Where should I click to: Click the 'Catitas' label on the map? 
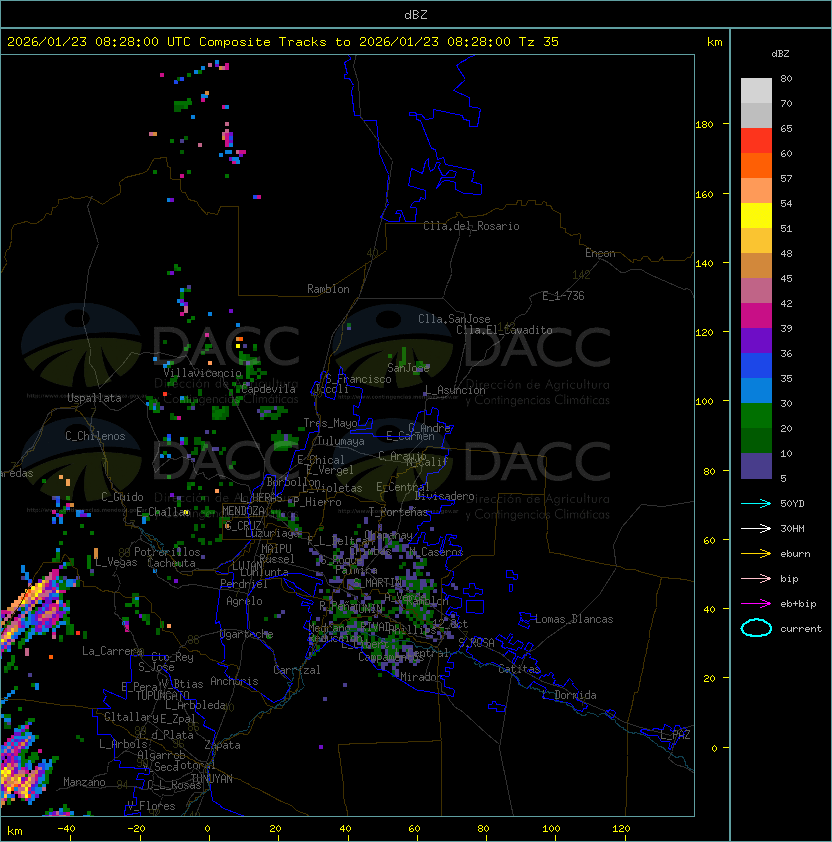coord(519,669)
